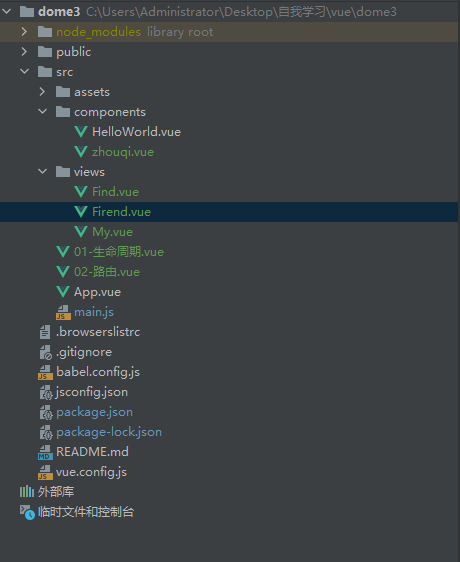Collapse the src folder
Viewport: 460px width, 562px height.
[x=24, y=71]
